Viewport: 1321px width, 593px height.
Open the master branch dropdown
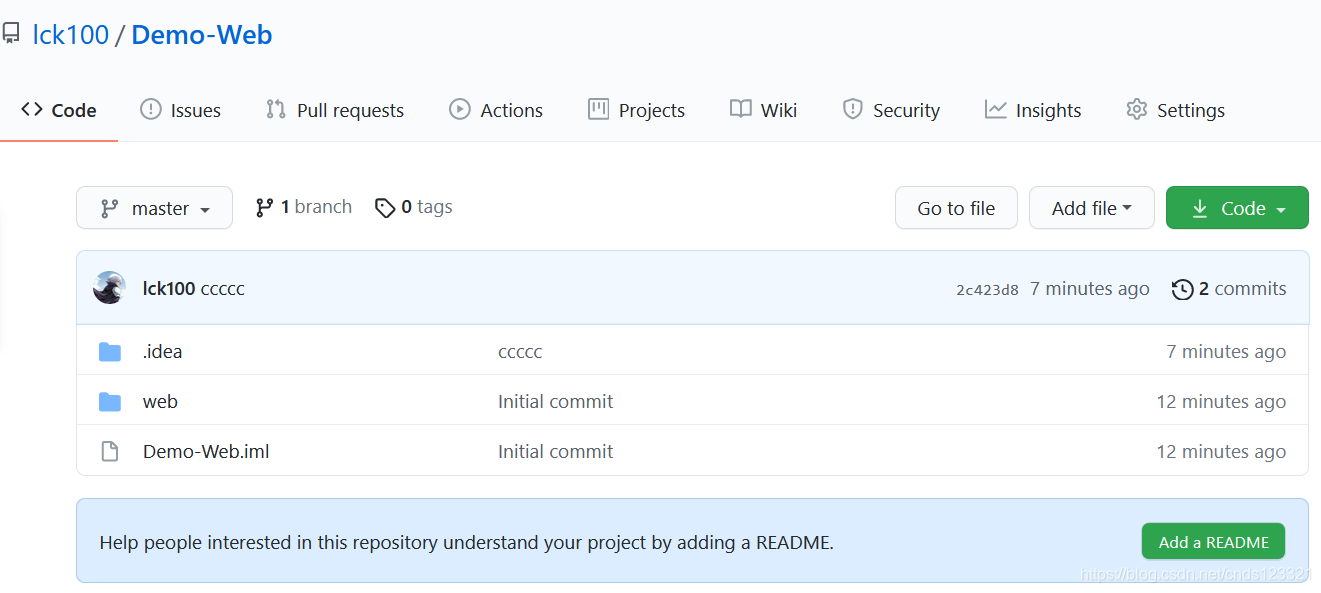click(x=154, y=208)
